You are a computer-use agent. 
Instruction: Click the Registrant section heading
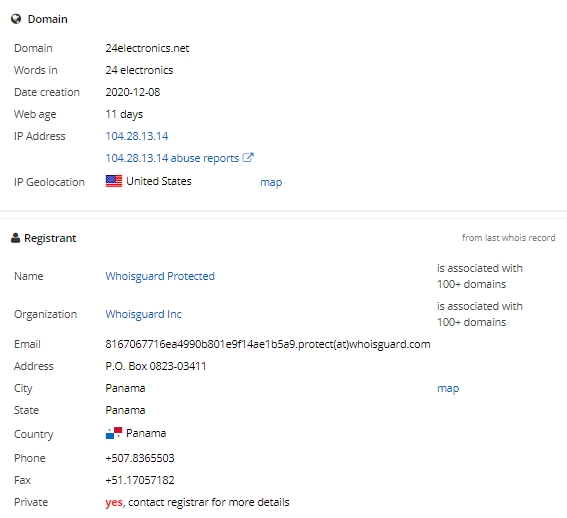50,238
